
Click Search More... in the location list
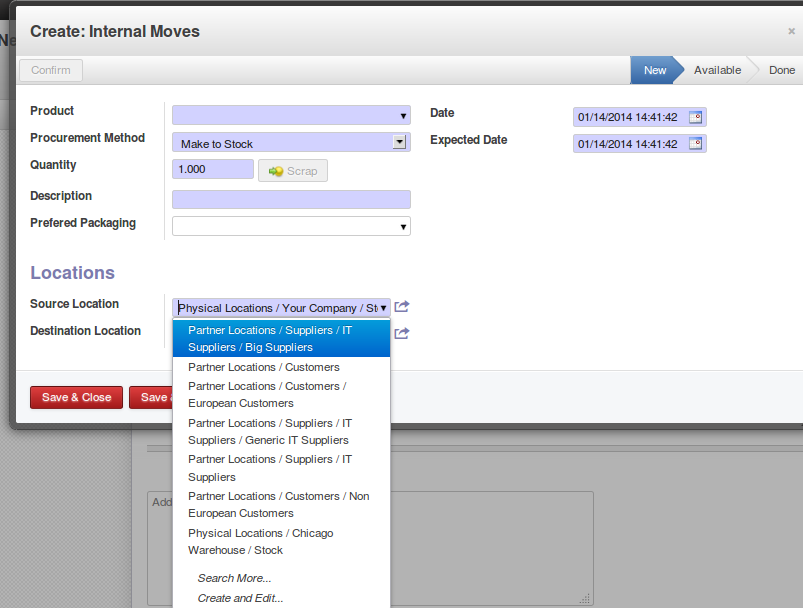tap(234, 578)
